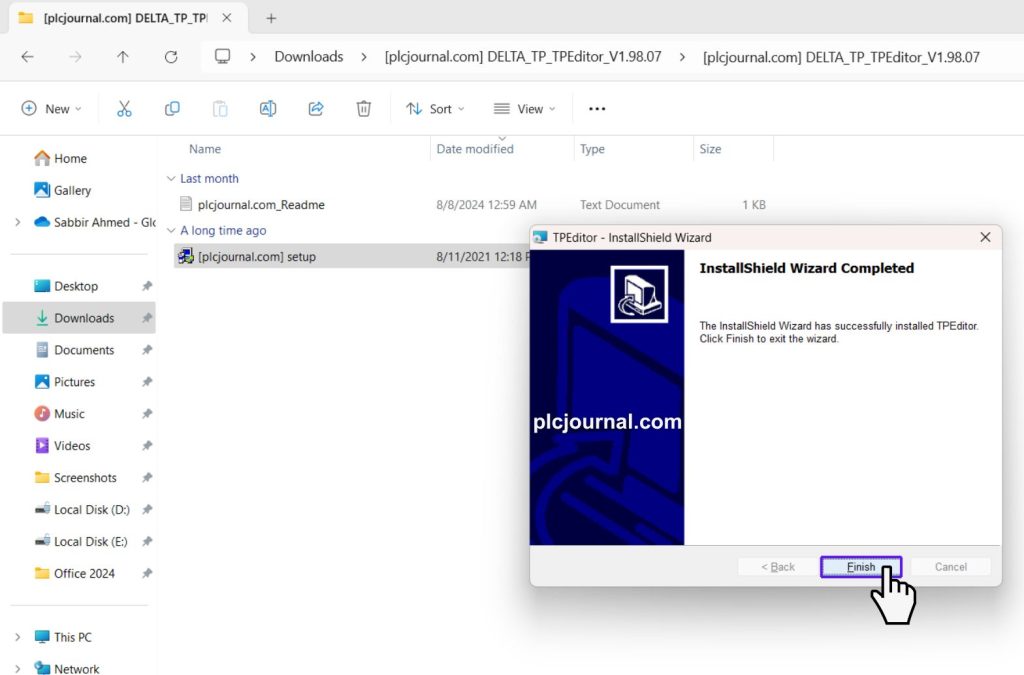Click the Cut scissors icon

pyautogui.click(x=124, y=109)
